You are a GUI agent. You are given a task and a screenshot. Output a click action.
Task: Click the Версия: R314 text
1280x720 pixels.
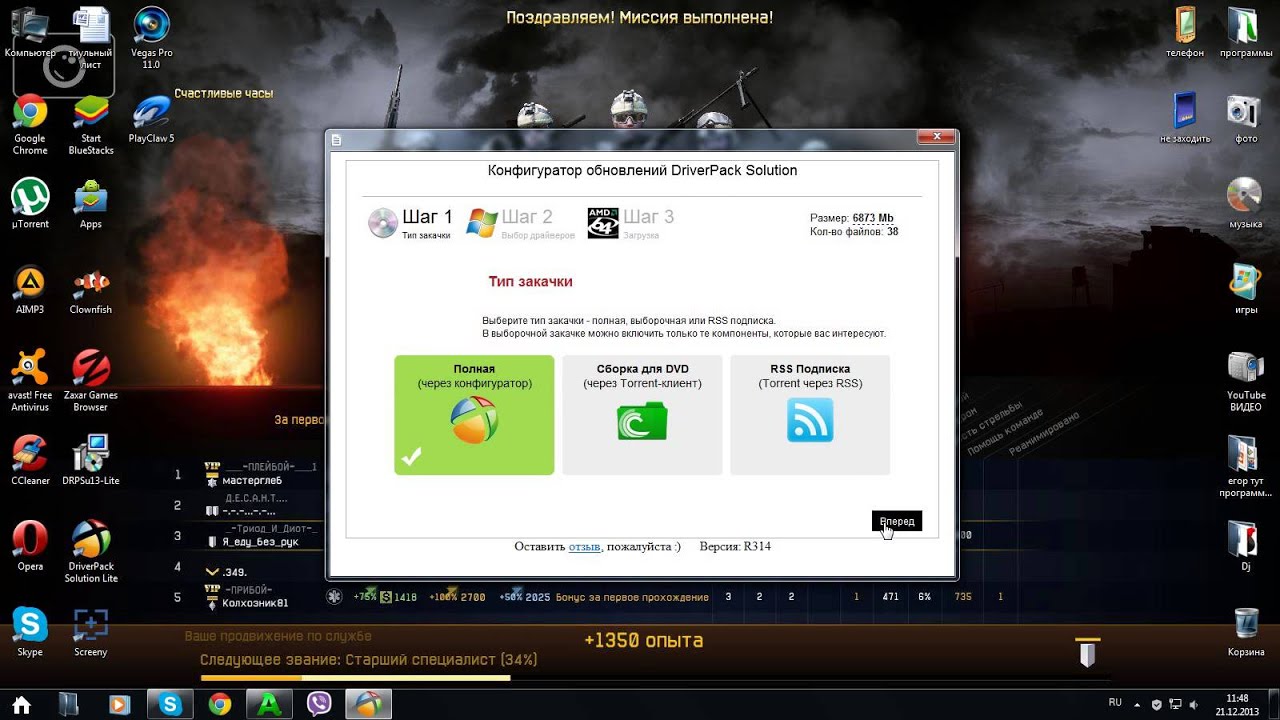click(x=735, y=546)
